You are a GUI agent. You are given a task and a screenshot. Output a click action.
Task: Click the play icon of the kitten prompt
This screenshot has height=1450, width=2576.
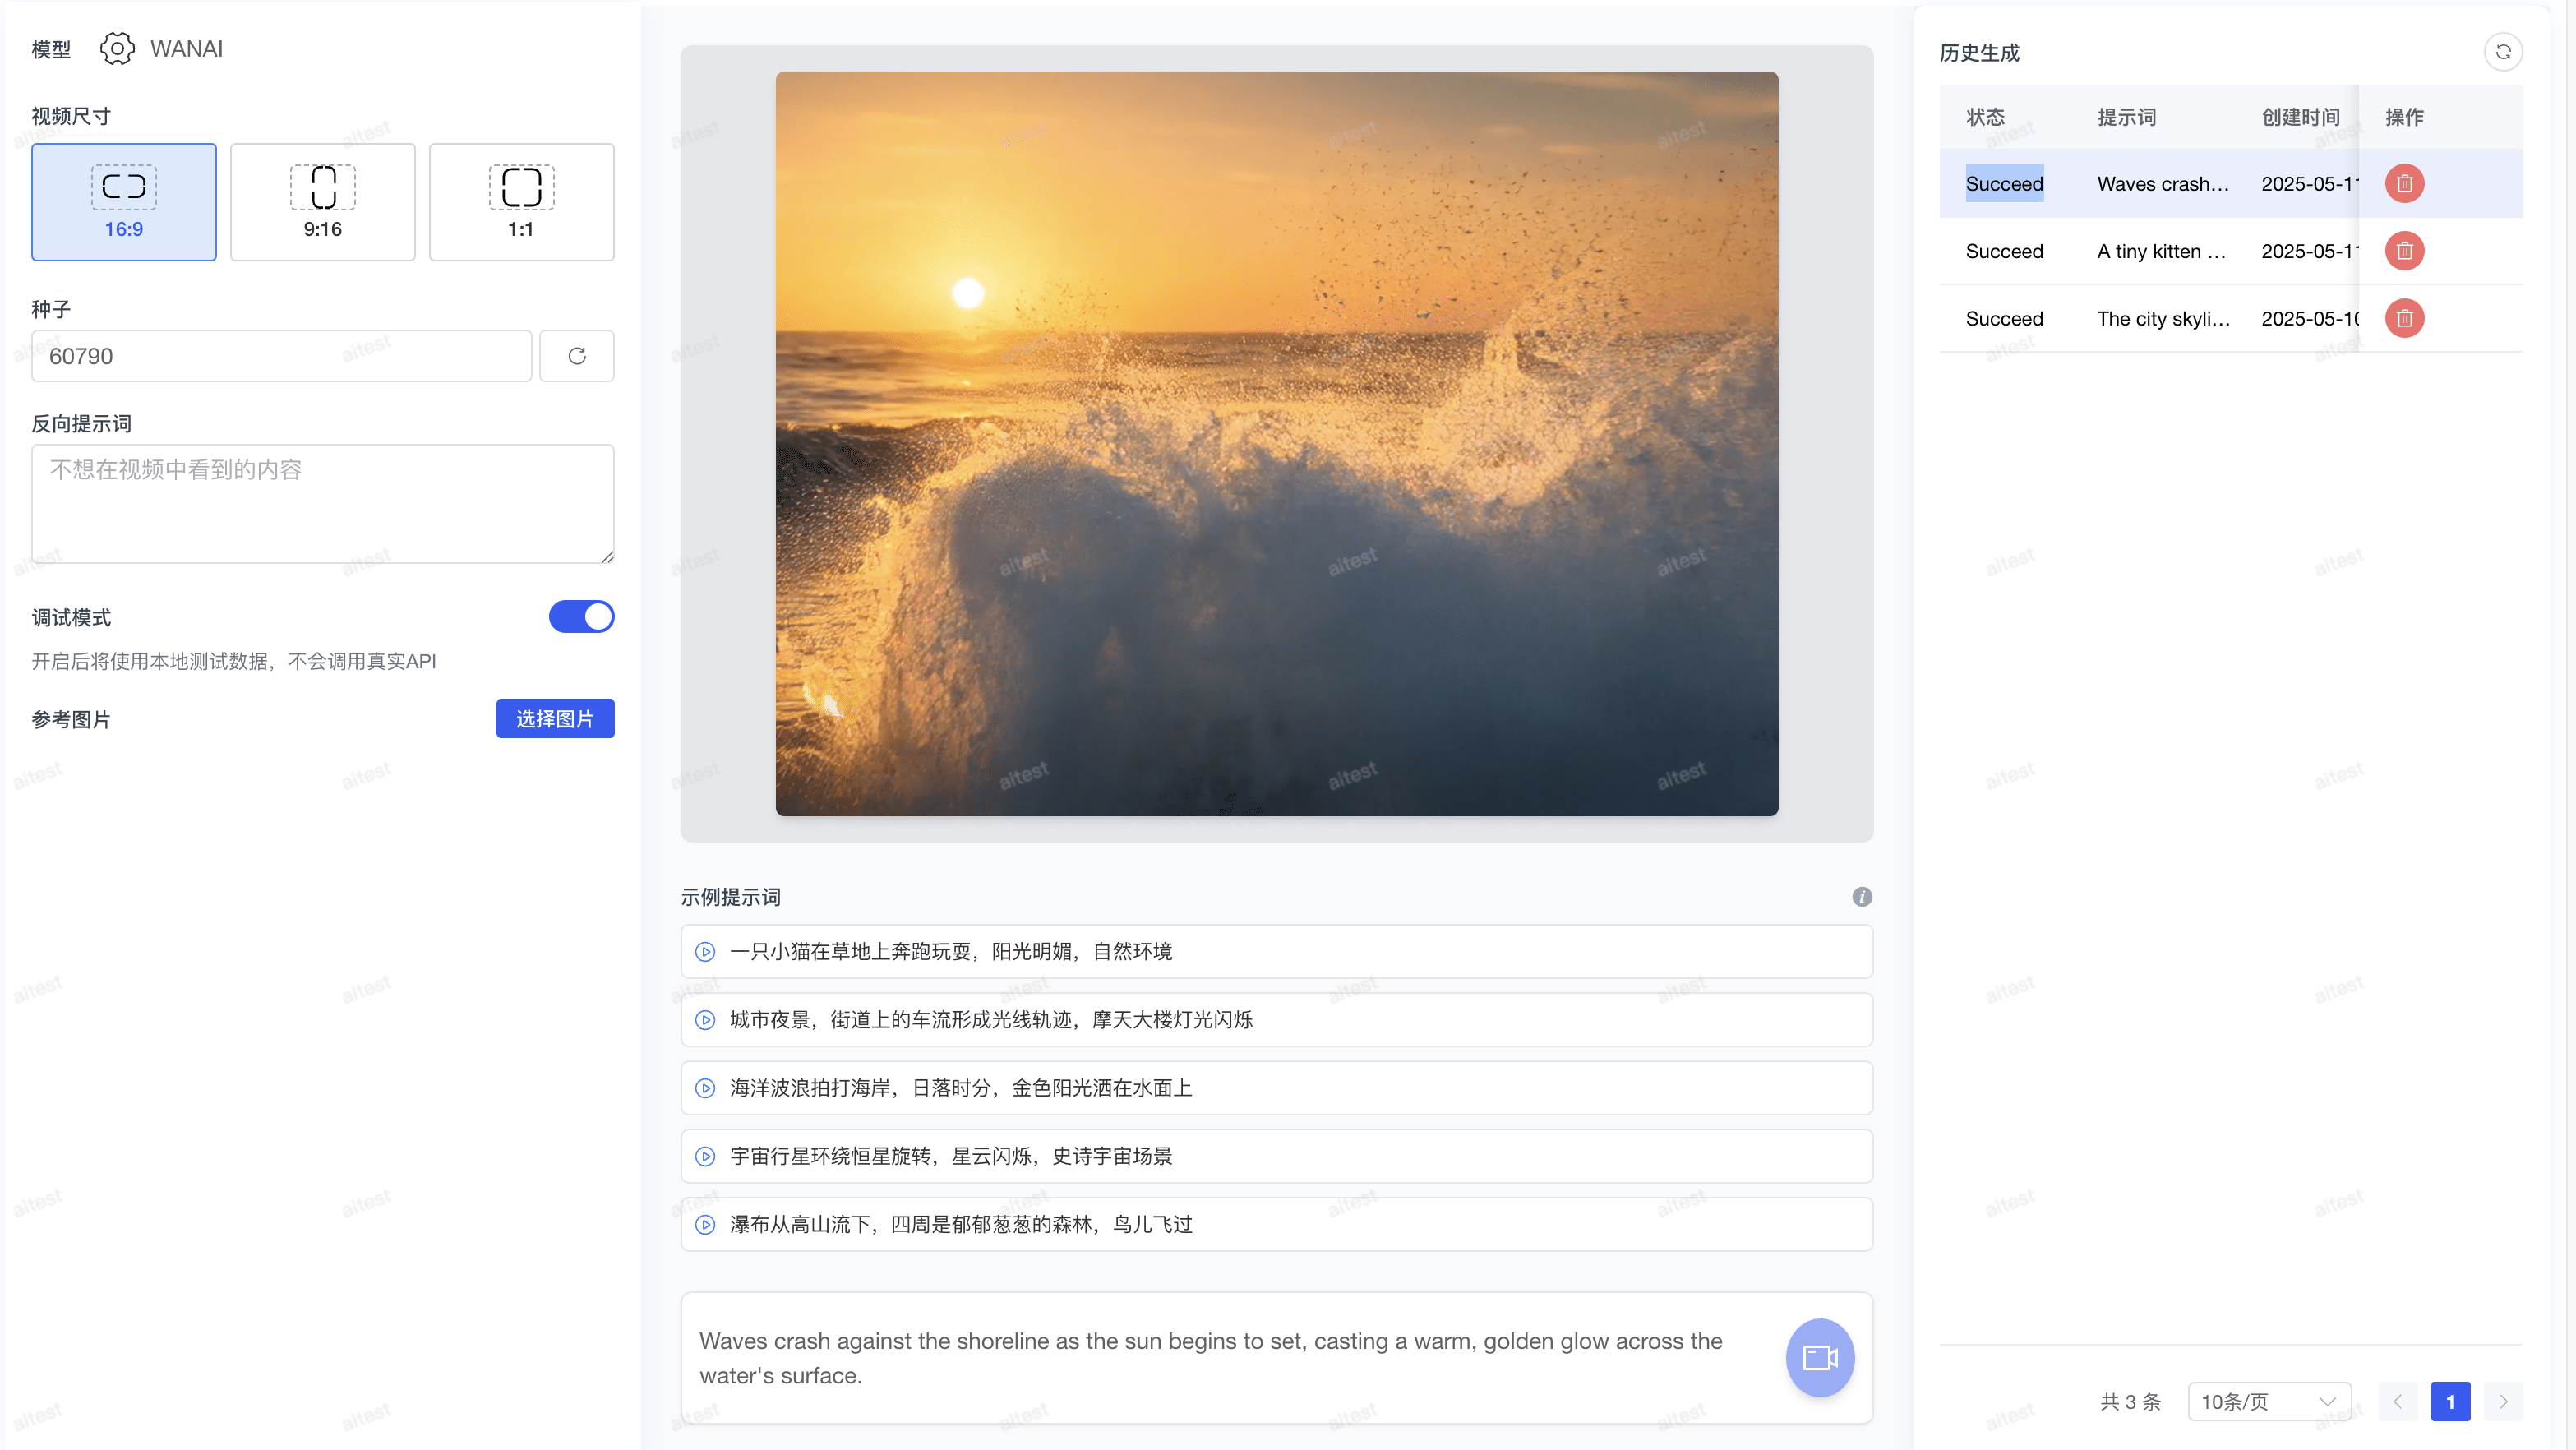[x=705, y=951]
